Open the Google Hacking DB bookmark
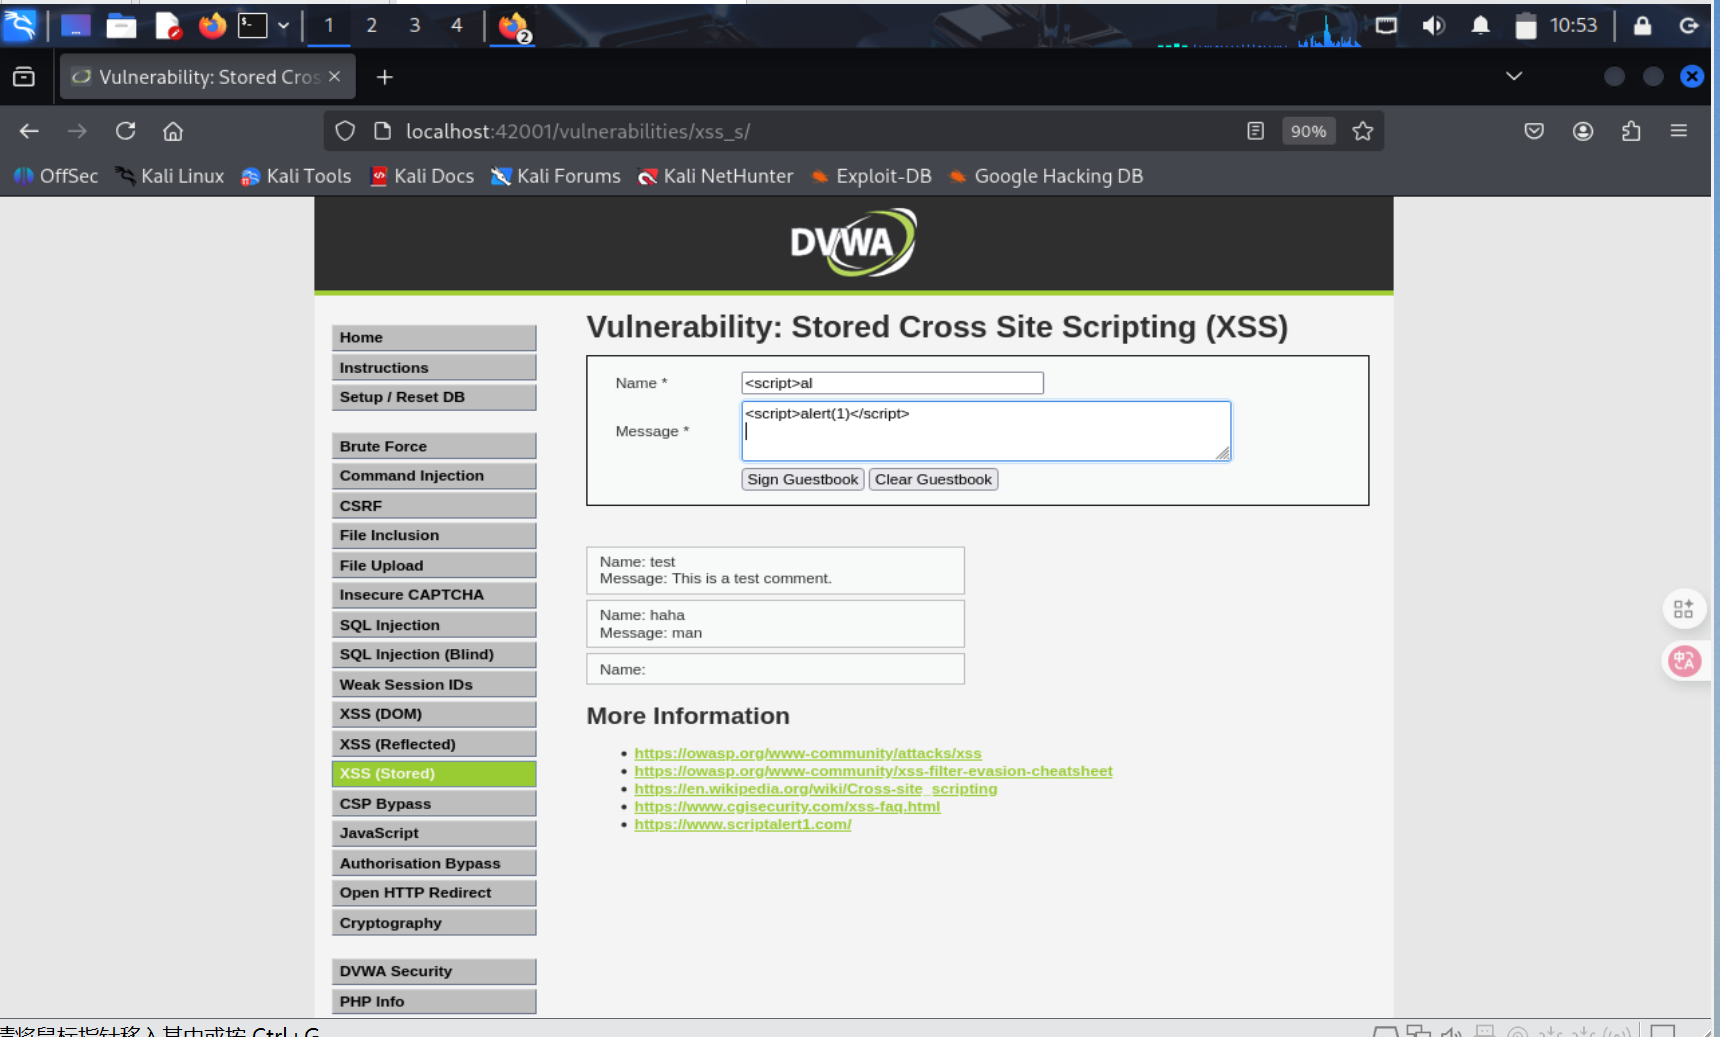Viewport: 1720px width, 1037px height. pos(1046,176)
